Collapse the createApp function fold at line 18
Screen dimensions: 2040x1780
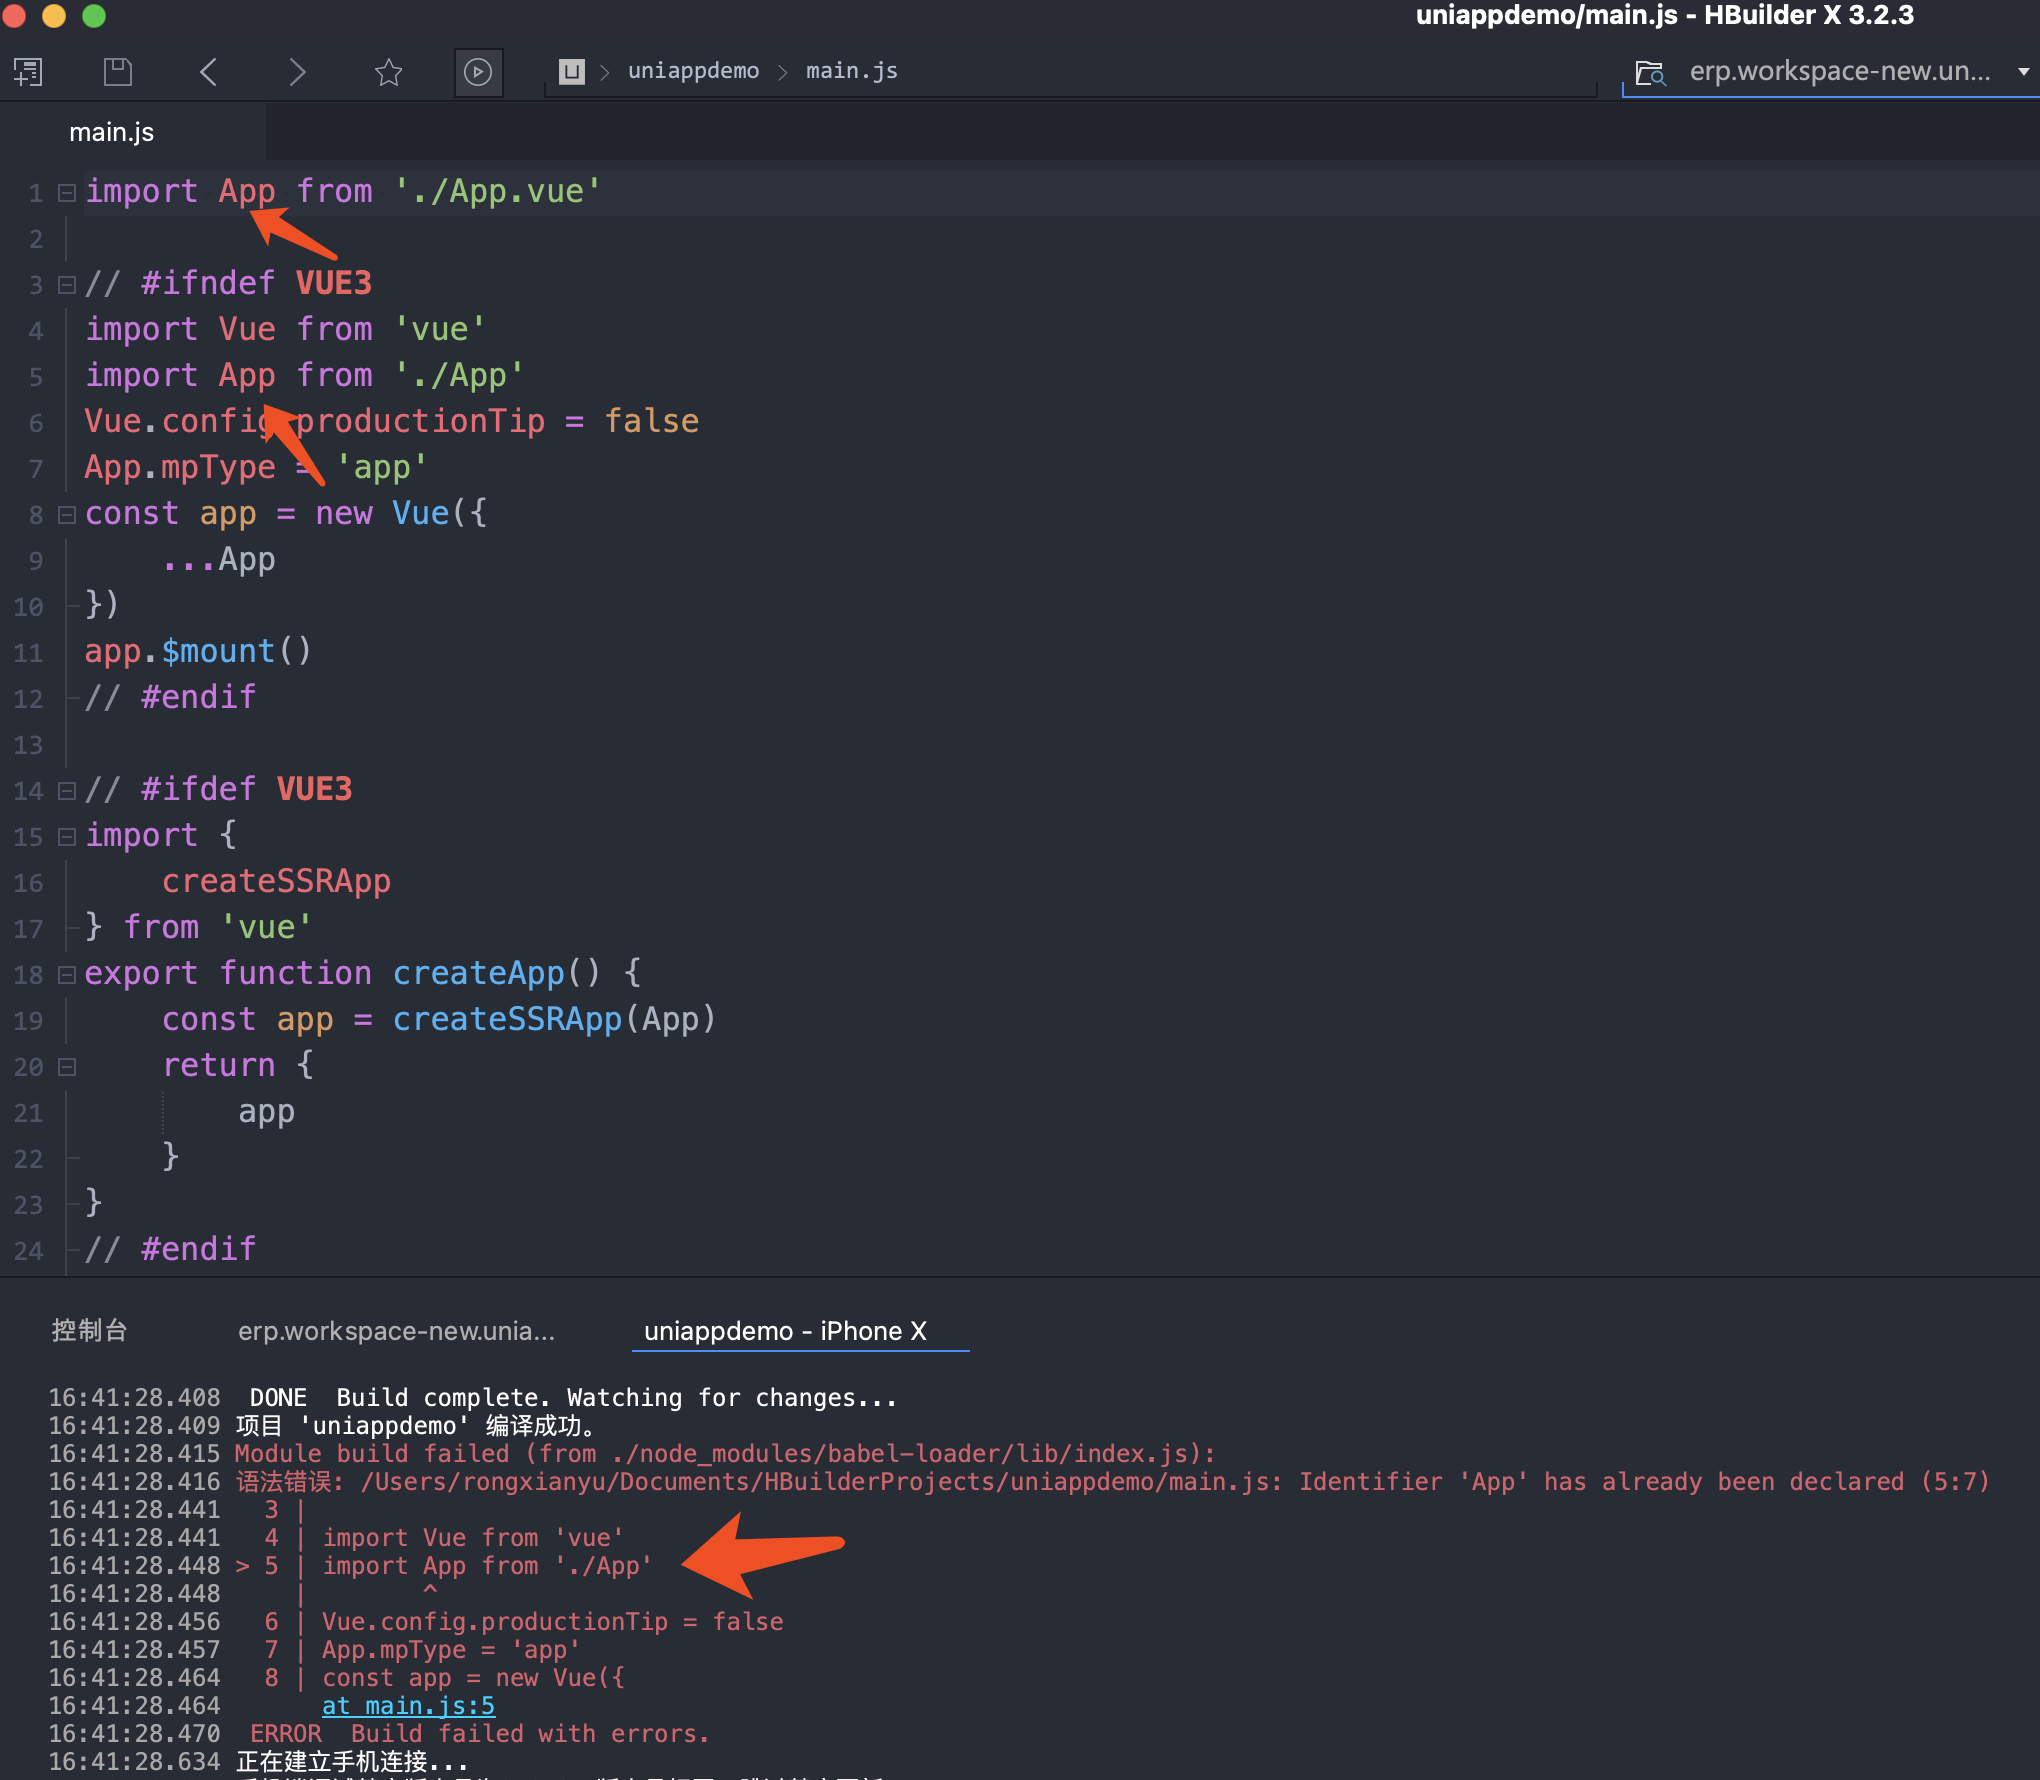coord(67,975)
